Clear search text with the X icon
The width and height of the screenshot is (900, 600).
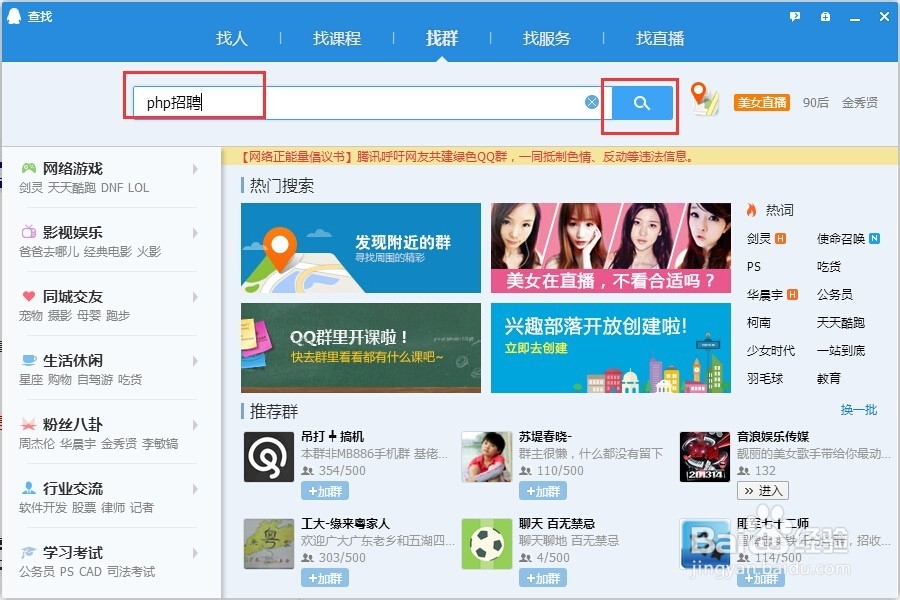(592, 102)
